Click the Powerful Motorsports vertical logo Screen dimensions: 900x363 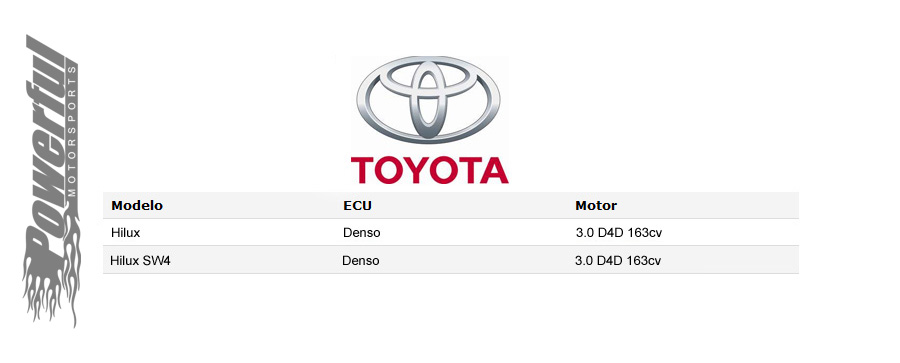[51, 181]
